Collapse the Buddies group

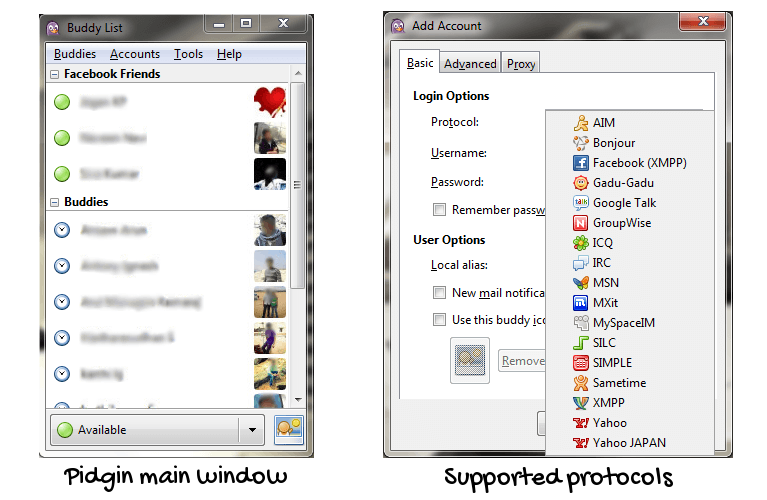click(55, 202)
